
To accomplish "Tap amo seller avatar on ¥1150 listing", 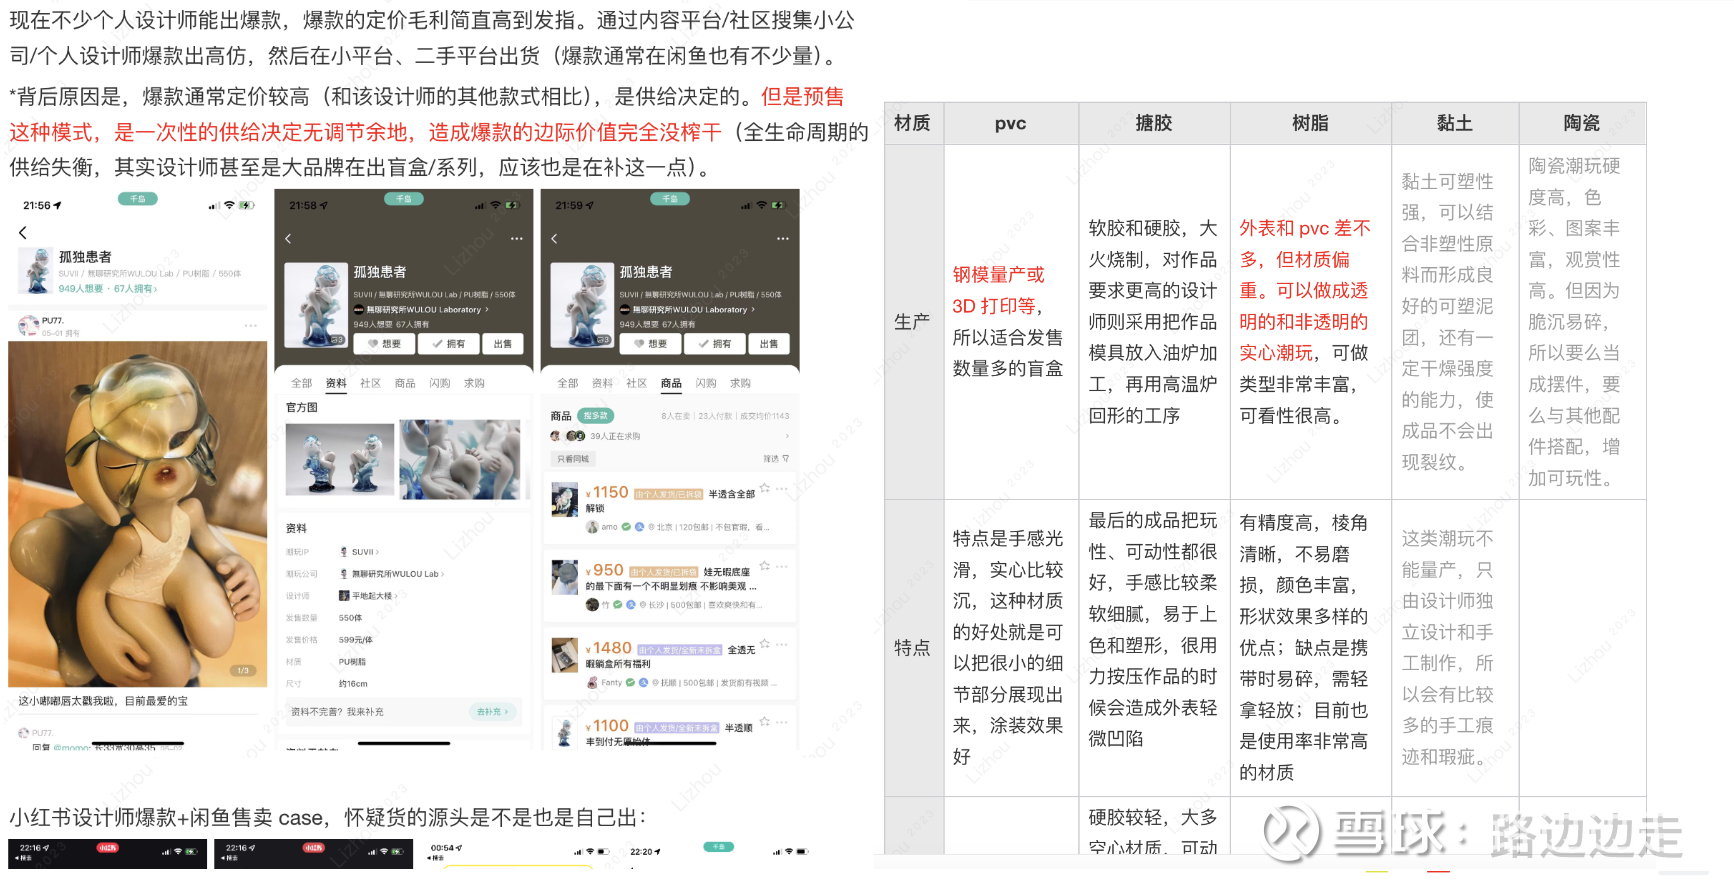I will point(592,527).
